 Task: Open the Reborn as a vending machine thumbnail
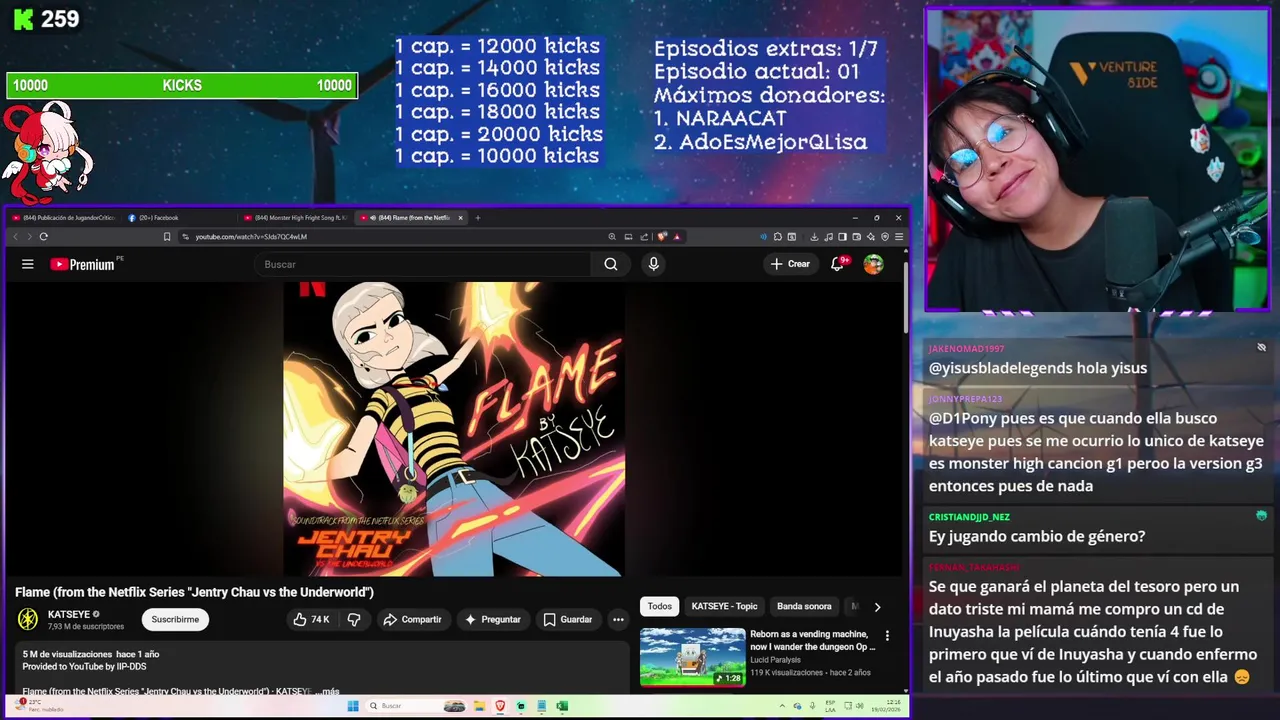coord(692,657)
